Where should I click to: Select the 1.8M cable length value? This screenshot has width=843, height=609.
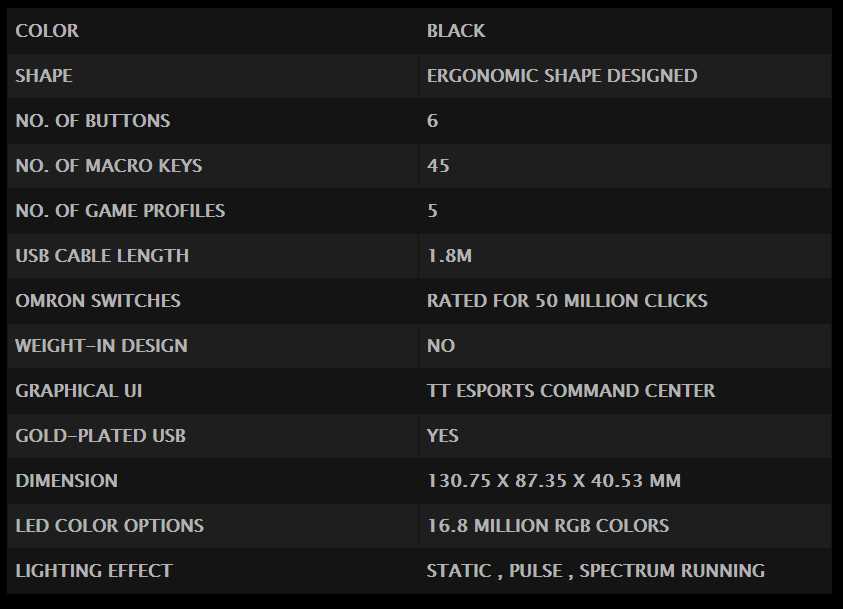(449, 256)
